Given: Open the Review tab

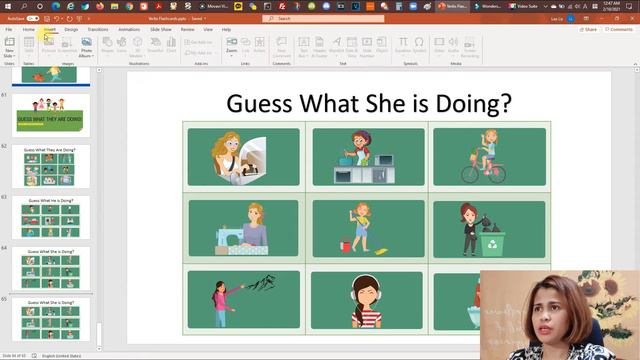Looking at the screenshot, I should point(187,29).
